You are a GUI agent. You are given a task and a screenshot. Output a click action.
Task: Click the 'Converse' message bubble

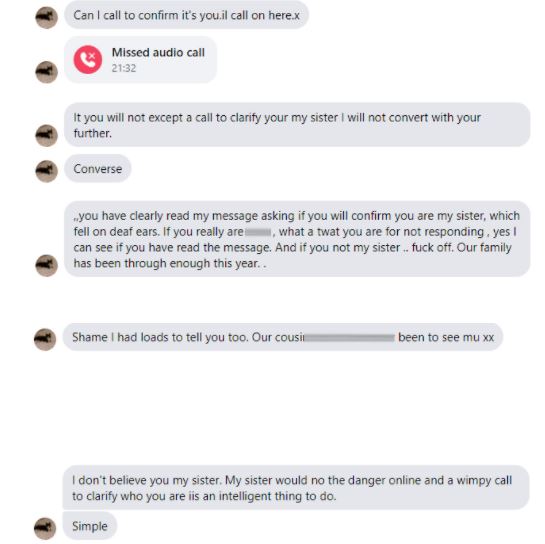(x=98, y=169)
